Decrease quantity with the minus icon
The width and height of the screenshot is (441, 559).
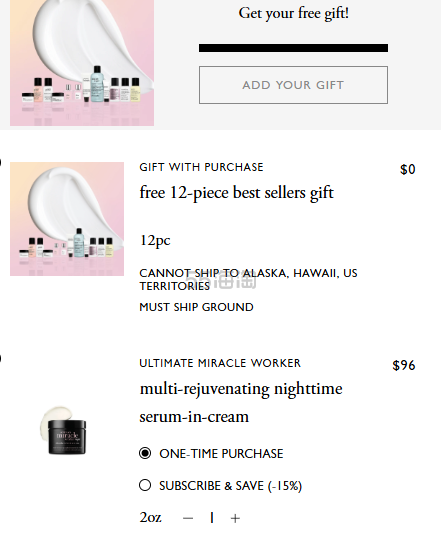[x=188, y=518]
